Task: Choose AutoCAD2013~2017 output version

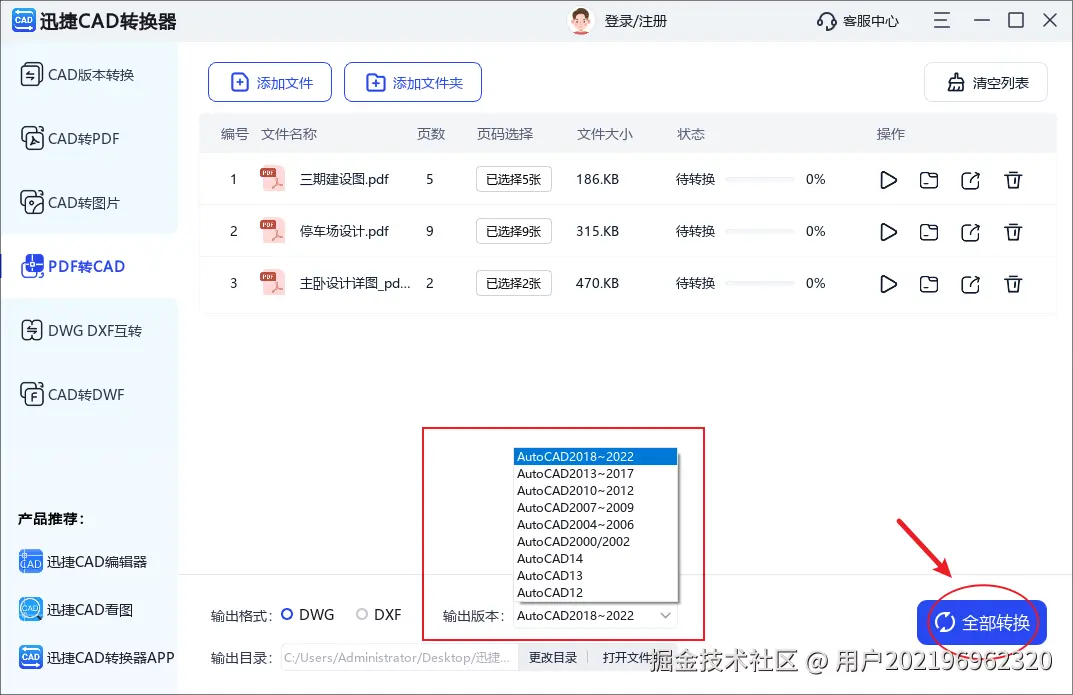Action: pos(595,473)
